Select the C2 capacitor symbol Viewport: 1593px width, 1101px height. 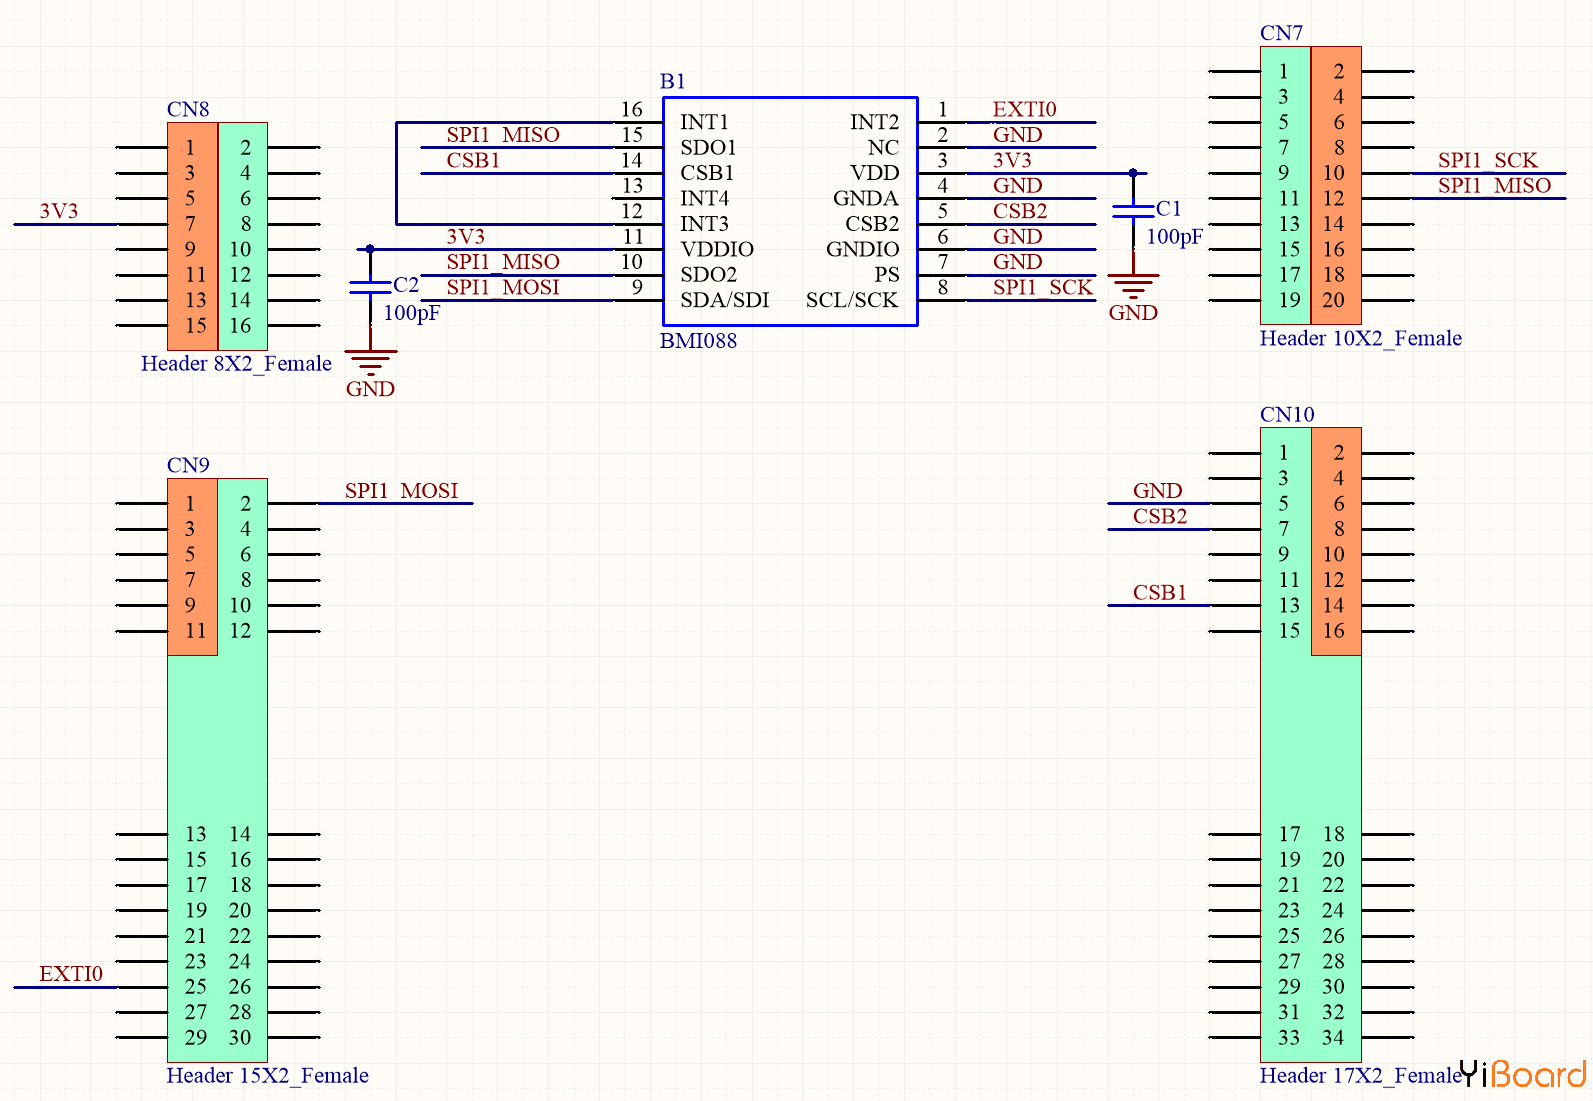point(370,287)
